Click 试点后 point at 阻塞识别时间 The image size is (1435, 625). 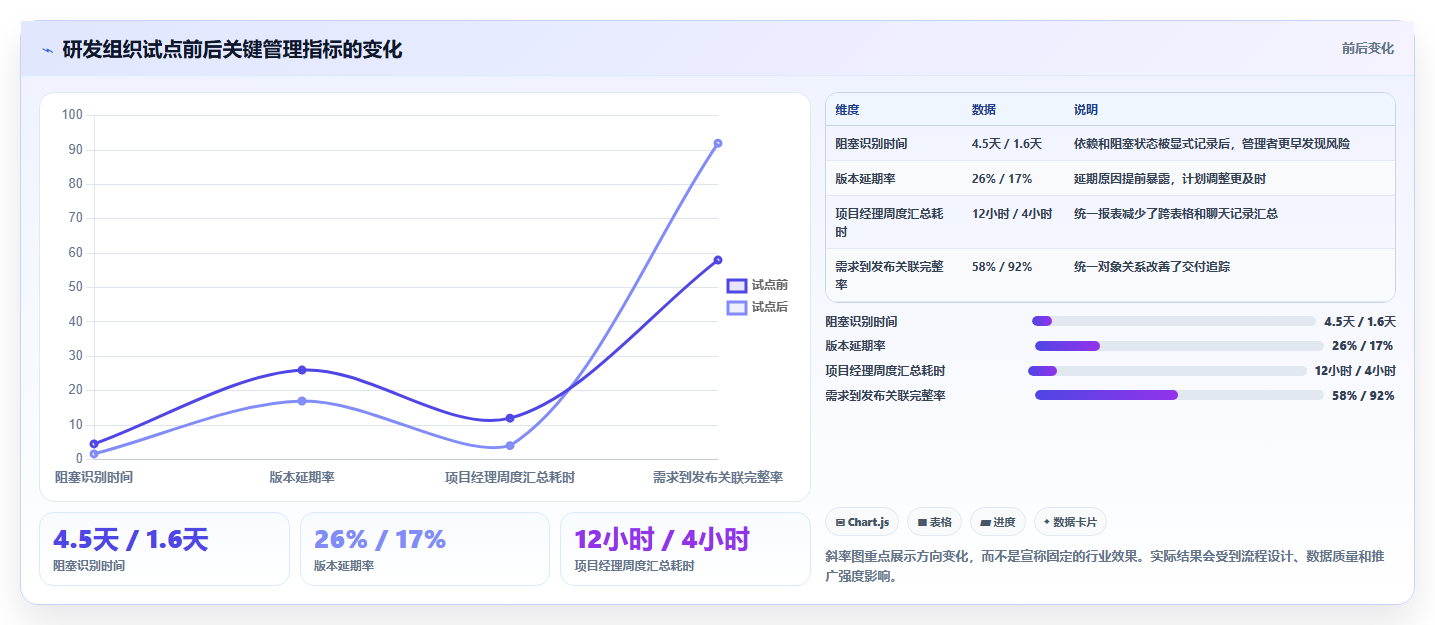click(x=94, y=454)
